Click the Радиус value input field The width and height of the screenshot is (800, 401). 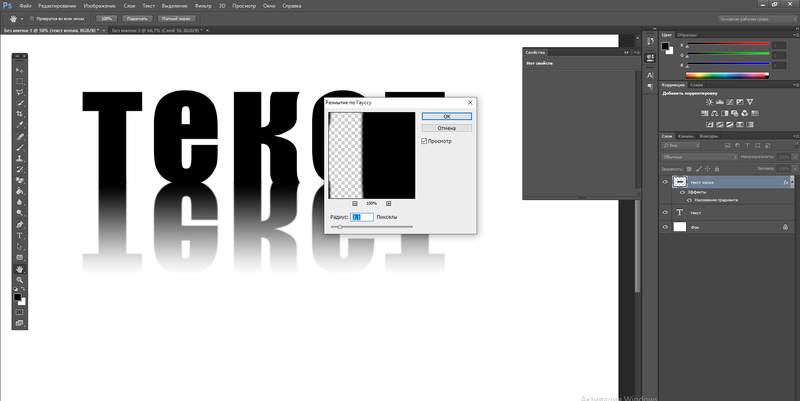(361, 216)
